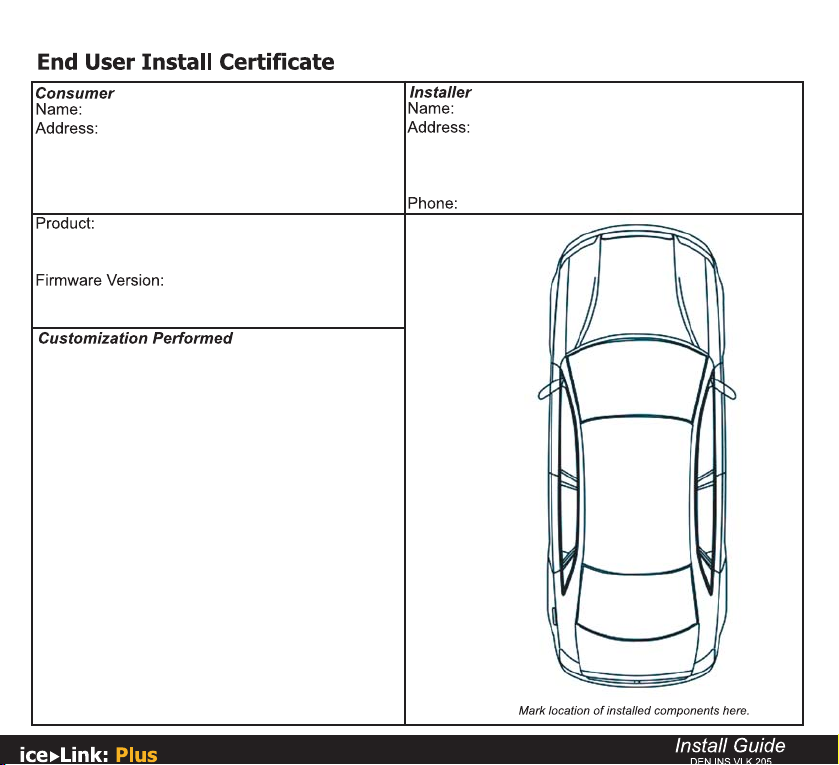Click the Installer Name field

[604, 109]
